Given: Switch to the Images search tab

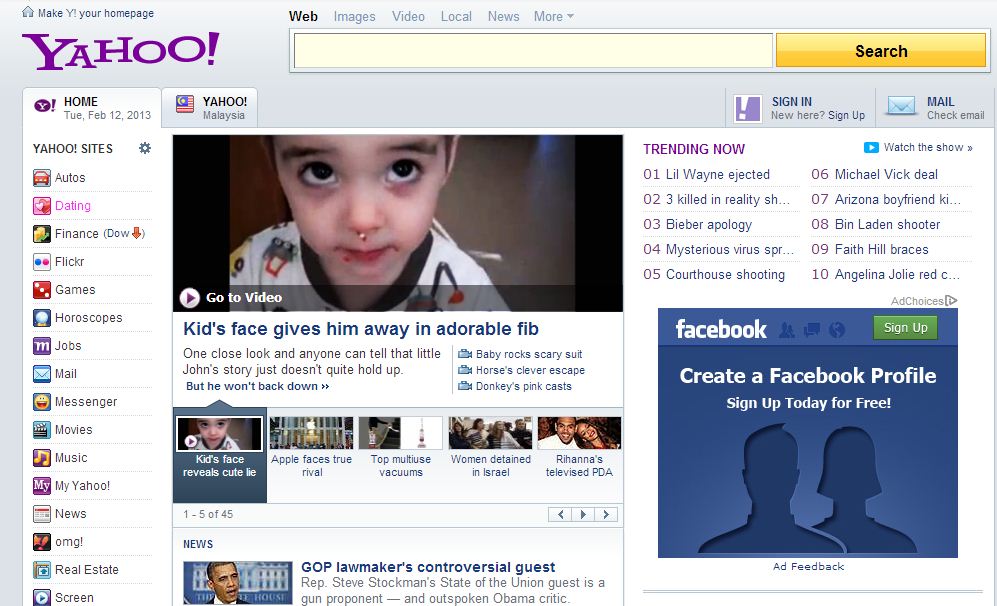Looking at the screenshot, I should tap(354, 17).
